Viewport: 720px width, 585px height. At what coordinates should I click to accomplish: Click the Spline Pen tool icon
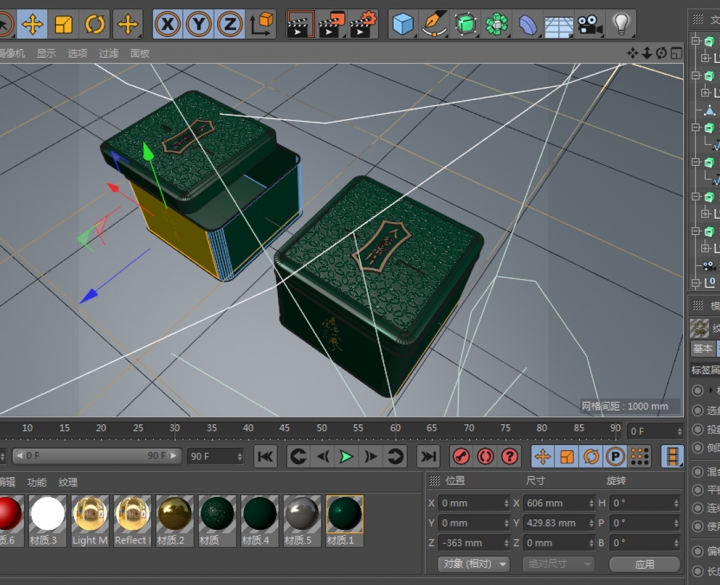(x=434, y=23)
